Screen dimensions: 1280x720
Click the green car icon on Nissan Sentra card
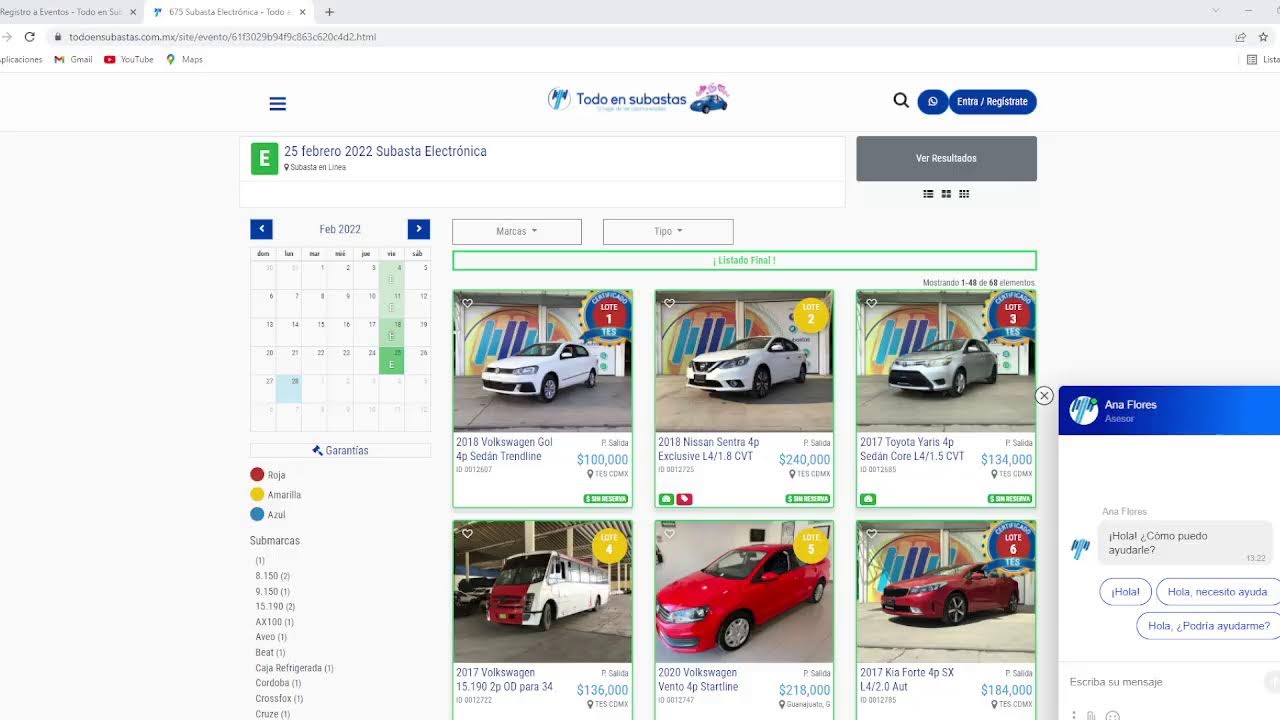666,499
